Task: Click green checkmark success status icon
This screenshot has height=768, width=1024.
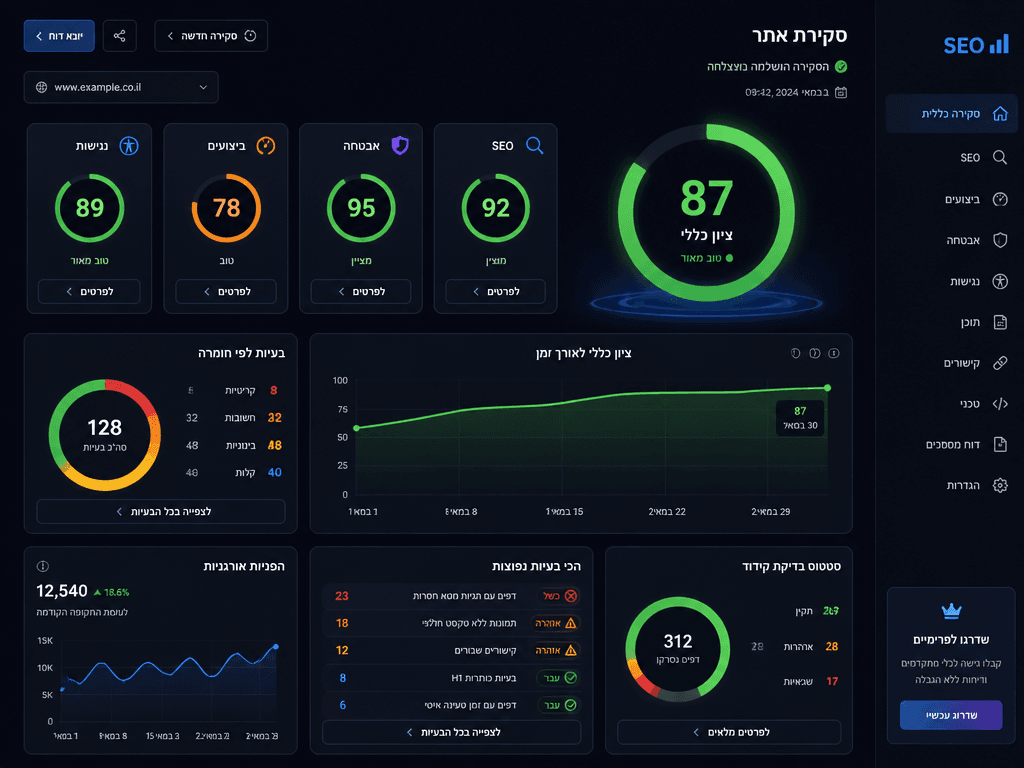Action: (841, 67)
